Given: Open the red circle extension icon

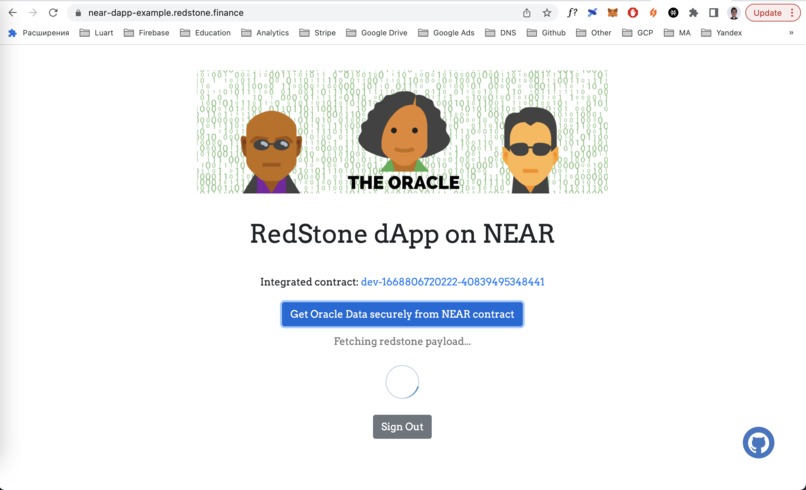Looking at the screenshot, I should click(x=633, y=13).
